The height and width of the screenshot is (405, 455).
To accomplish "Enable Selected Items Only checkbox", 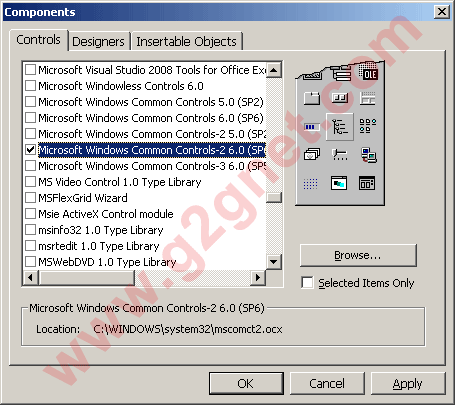I will 307,283.
